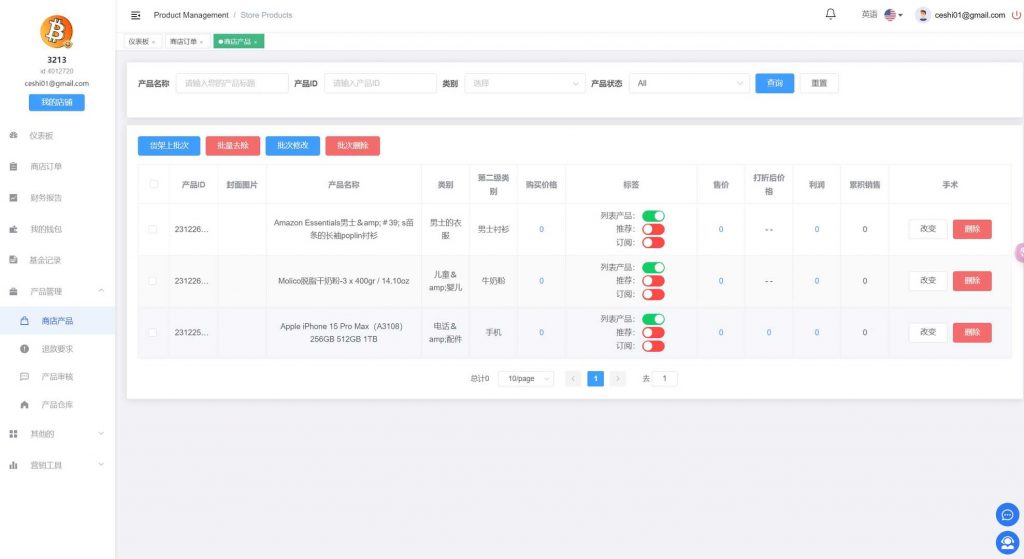This screenshot has width=1024, height=559.
Task: Click 删除 button for Molico product row
Action: tap(971, 281)
